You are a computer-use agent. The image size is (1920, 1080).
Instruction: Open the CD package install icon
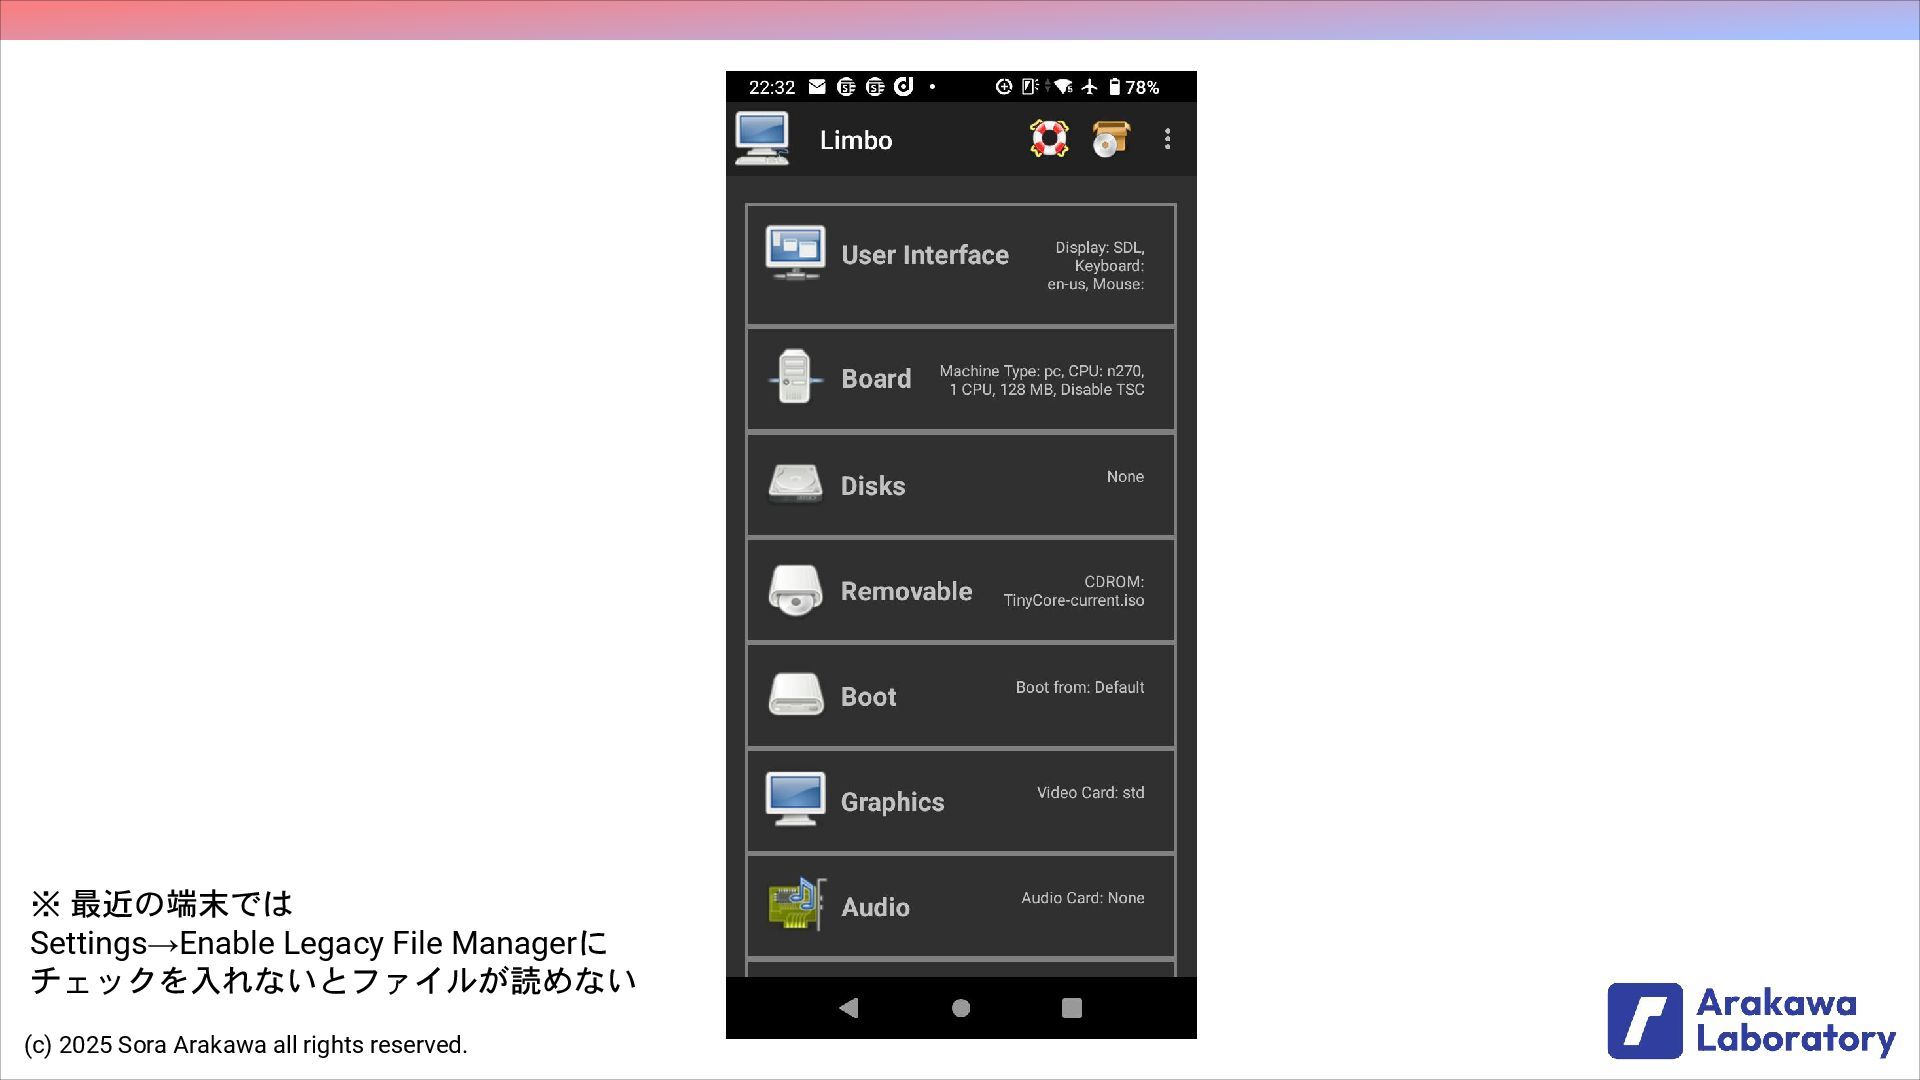click(1110, 139)
